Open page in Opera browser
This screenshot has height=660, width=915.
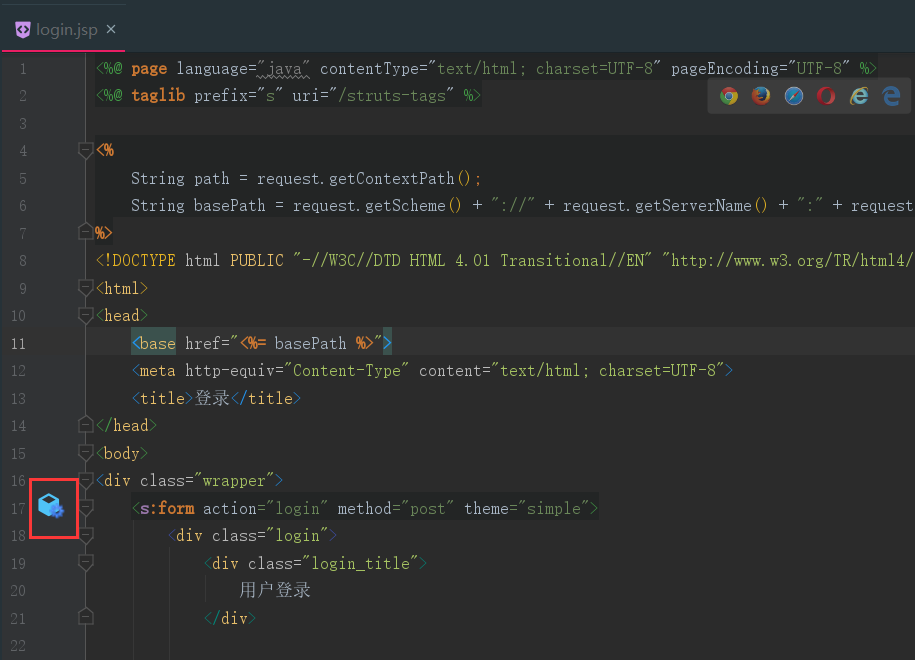click(826, 96)
